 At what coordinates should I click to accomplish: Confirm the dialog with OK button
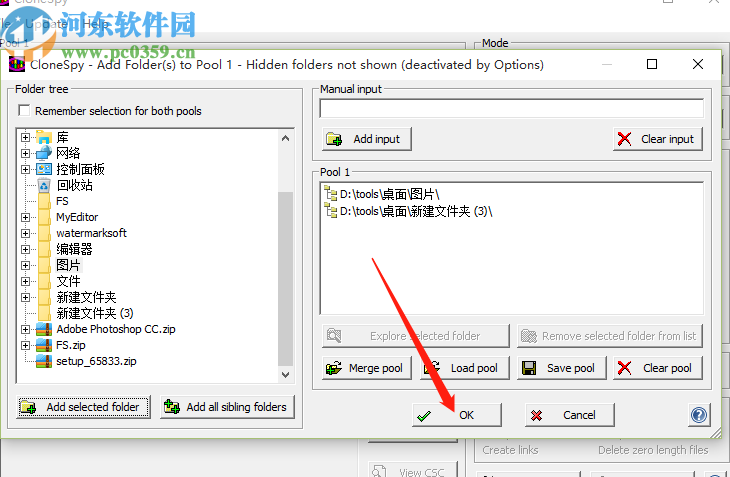(457, 415)
